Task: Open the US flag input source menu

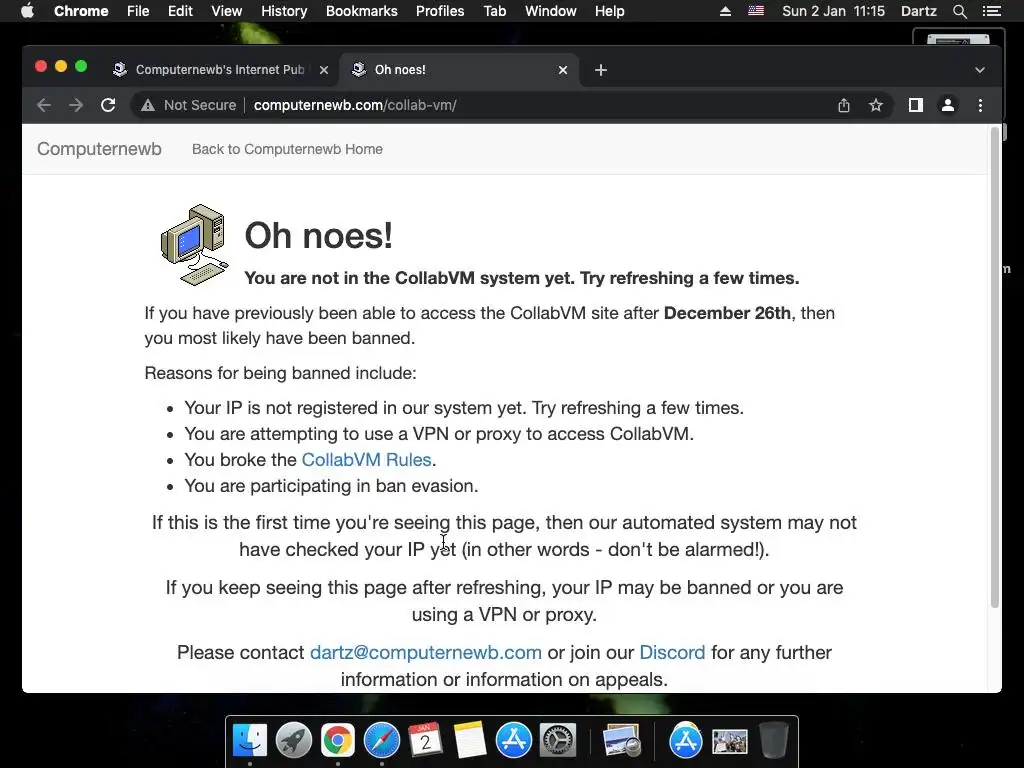Action: pos(756,11)
